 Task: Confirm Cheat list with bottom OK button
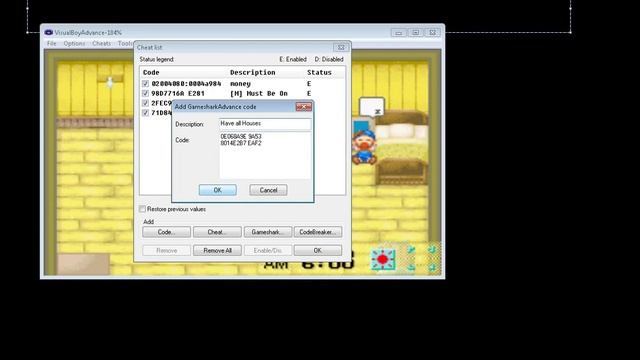pyautogui.click(x=318, y=250)
